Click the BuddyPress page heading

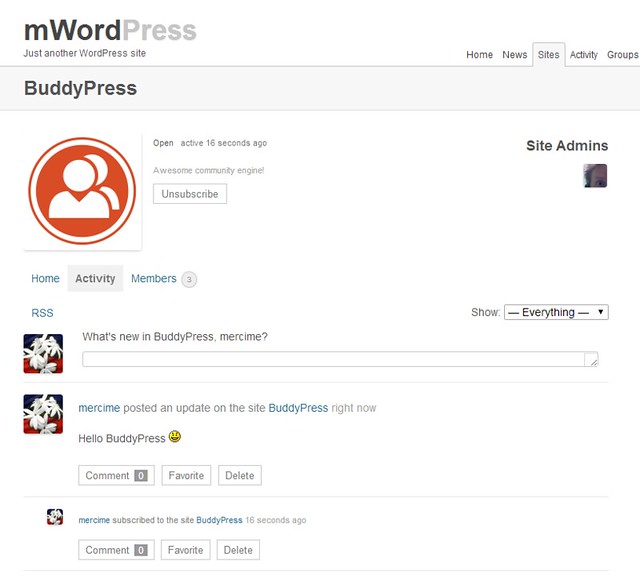(80, 89)
